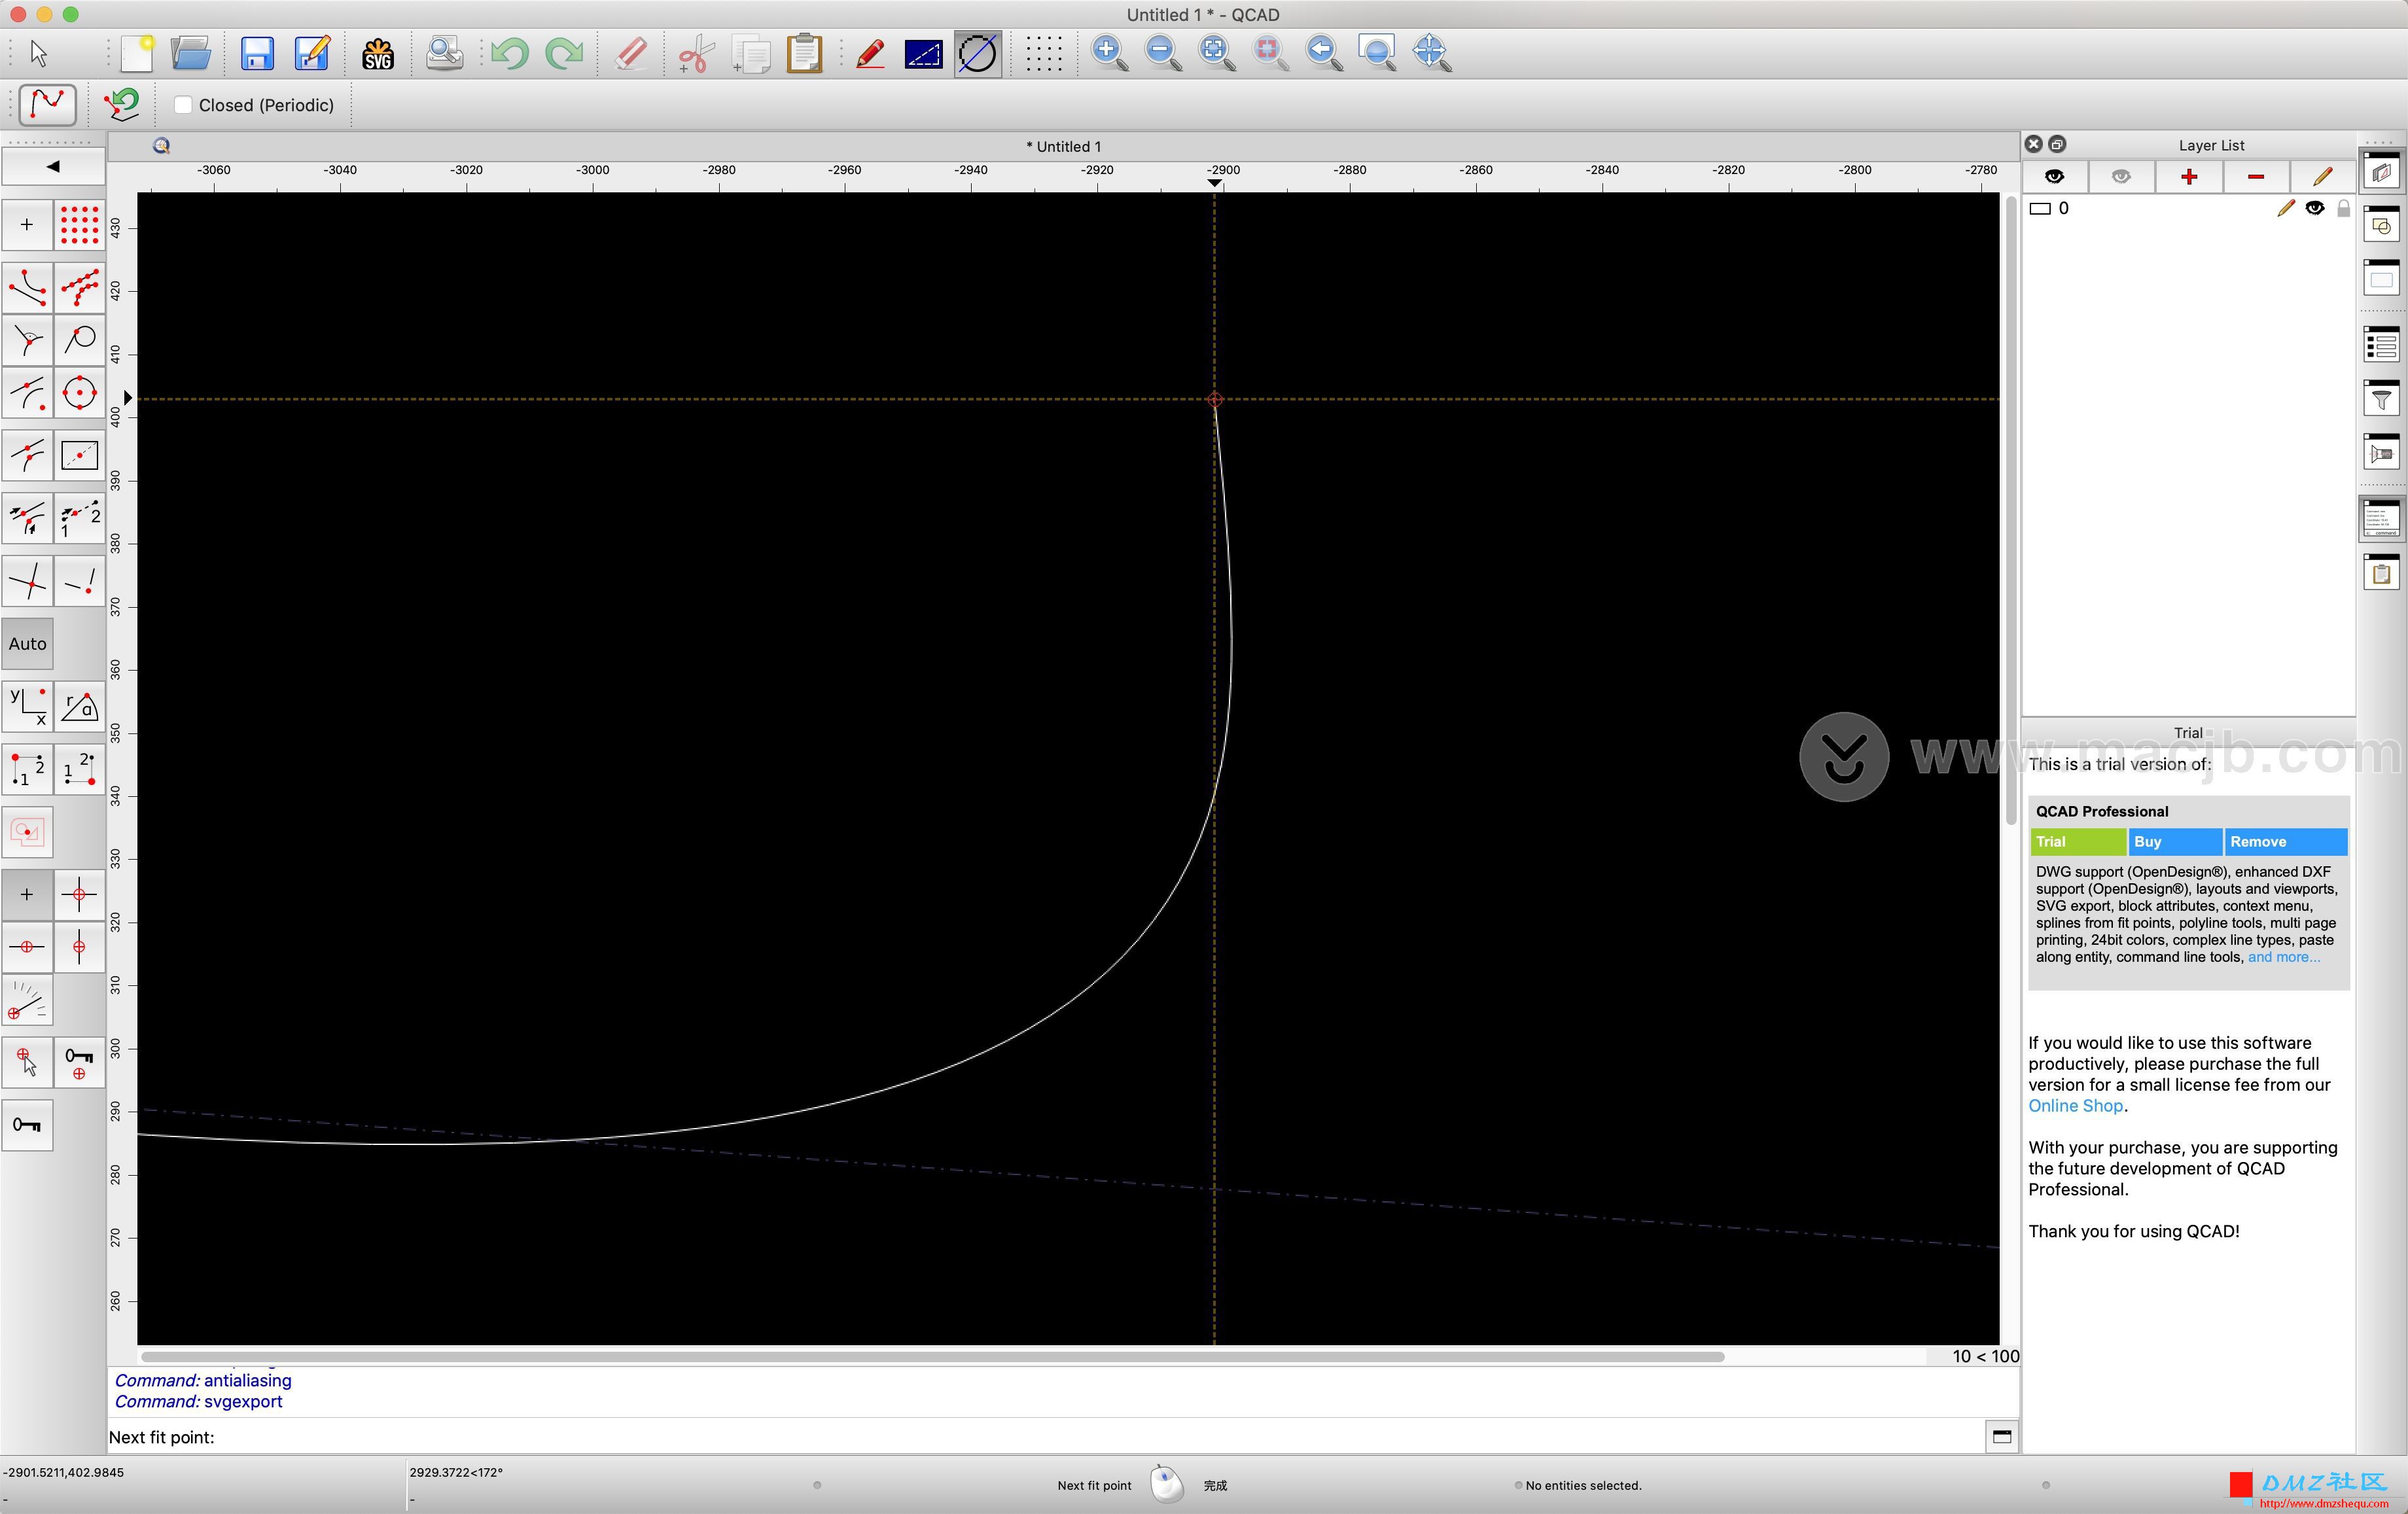Click the zoom in magnifier

tap(1109, 53)
